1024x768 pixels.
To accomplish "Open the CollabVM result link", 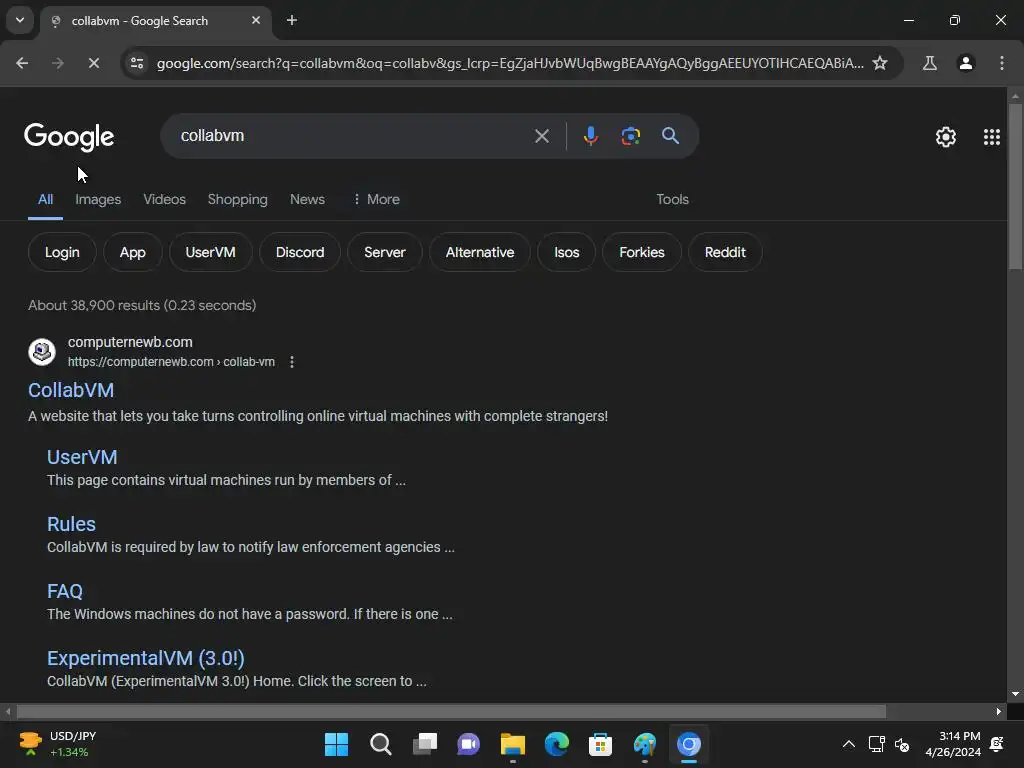I will [71, 390].
